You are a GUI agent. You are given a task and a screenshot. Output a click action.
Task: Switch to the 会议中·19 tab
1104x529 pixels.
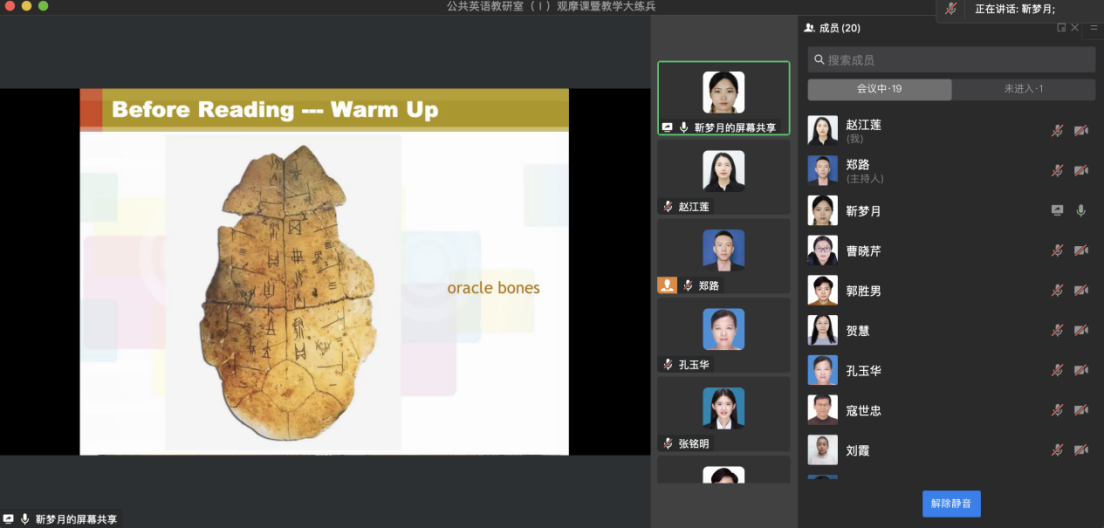pyautogui.click(x=879, y=89)
